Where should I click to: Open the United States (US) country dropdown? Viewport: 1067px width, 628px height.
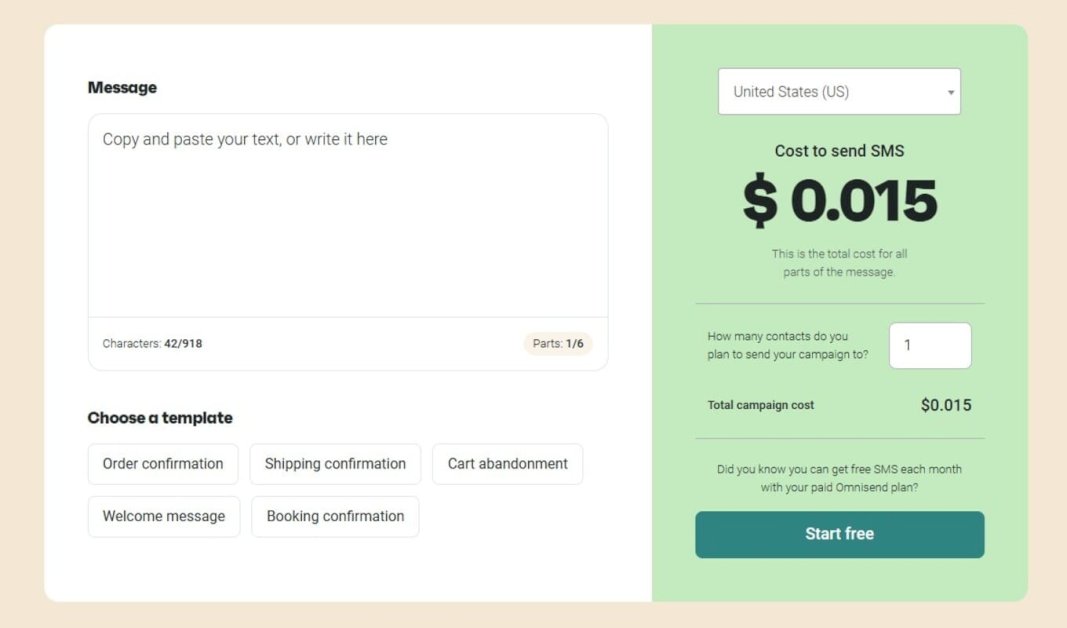838,92
